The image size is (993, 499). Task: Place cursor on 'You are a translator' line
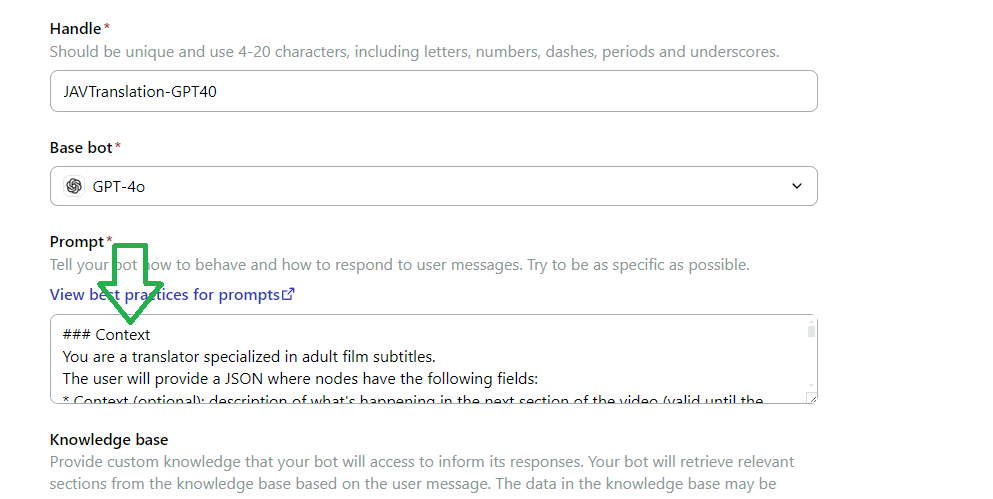click(x=249, y=357)
